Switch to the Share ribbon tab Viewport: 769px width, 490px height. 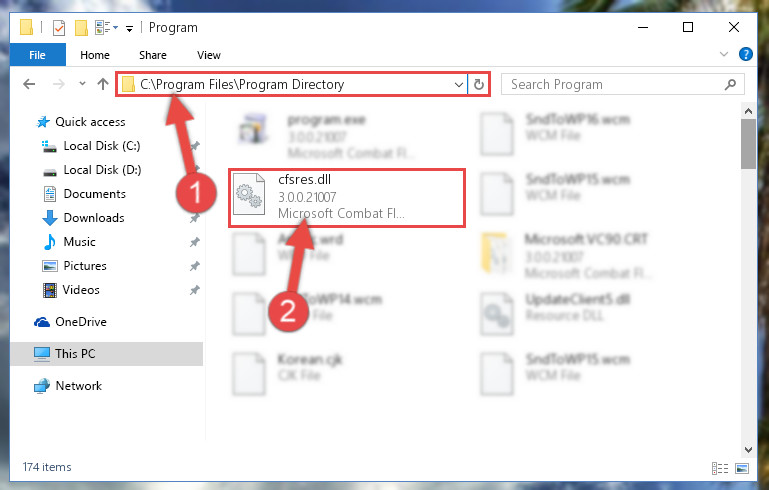click(x=153, y=55)
